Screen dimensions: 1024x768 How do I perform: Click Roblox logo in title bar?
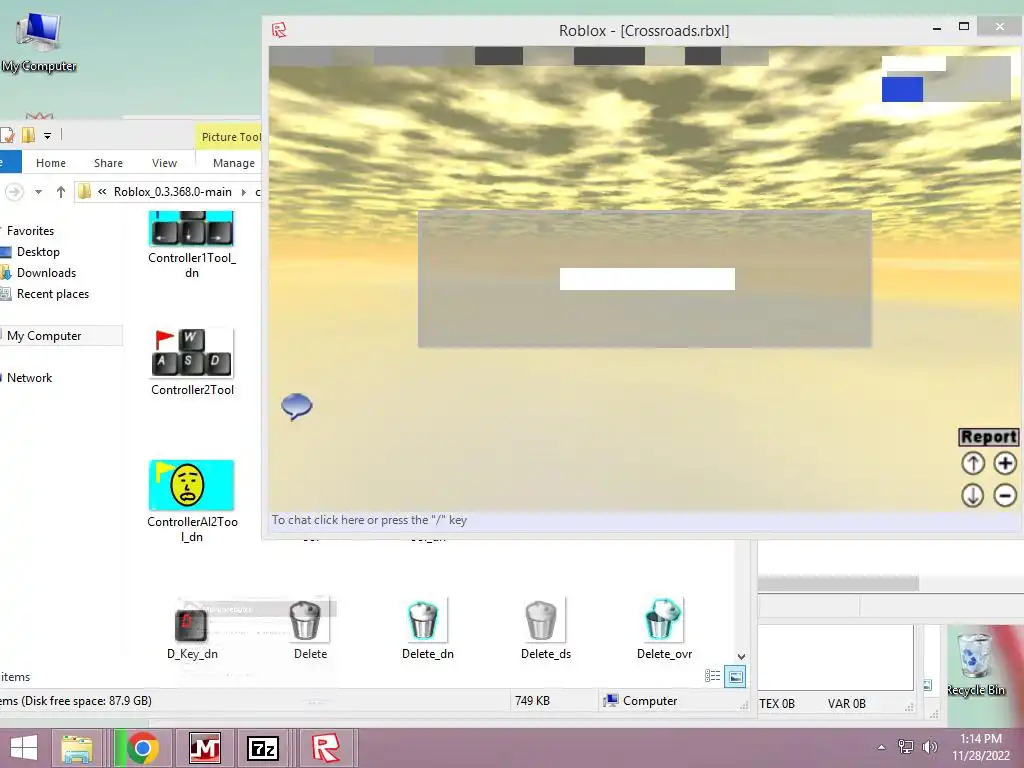point(280,29)
